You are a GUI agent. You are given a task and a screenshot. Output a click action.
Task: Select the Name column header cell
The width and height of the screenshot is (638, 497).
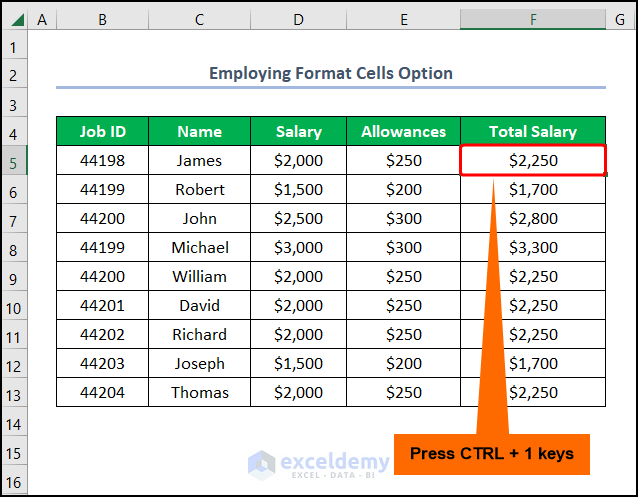[x=199, y=132]
